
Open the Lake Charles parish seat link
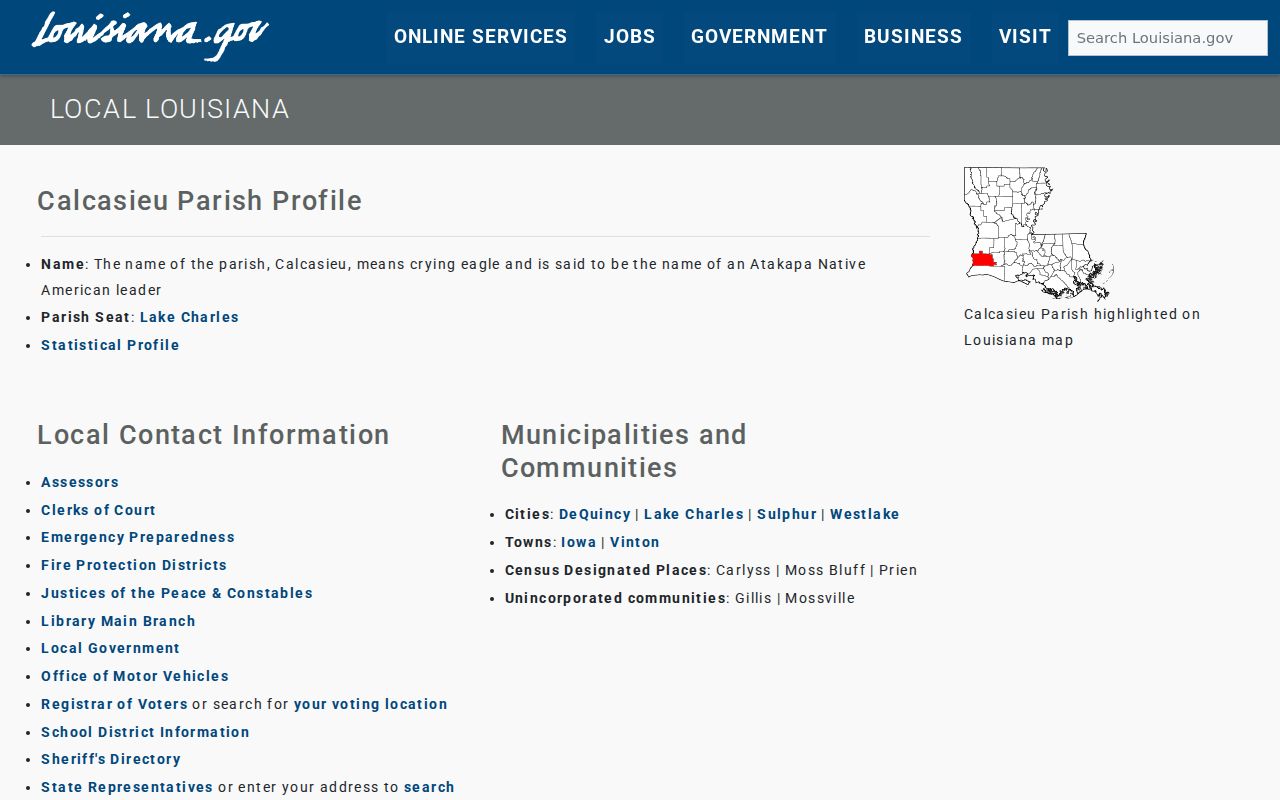coord(189,317)
